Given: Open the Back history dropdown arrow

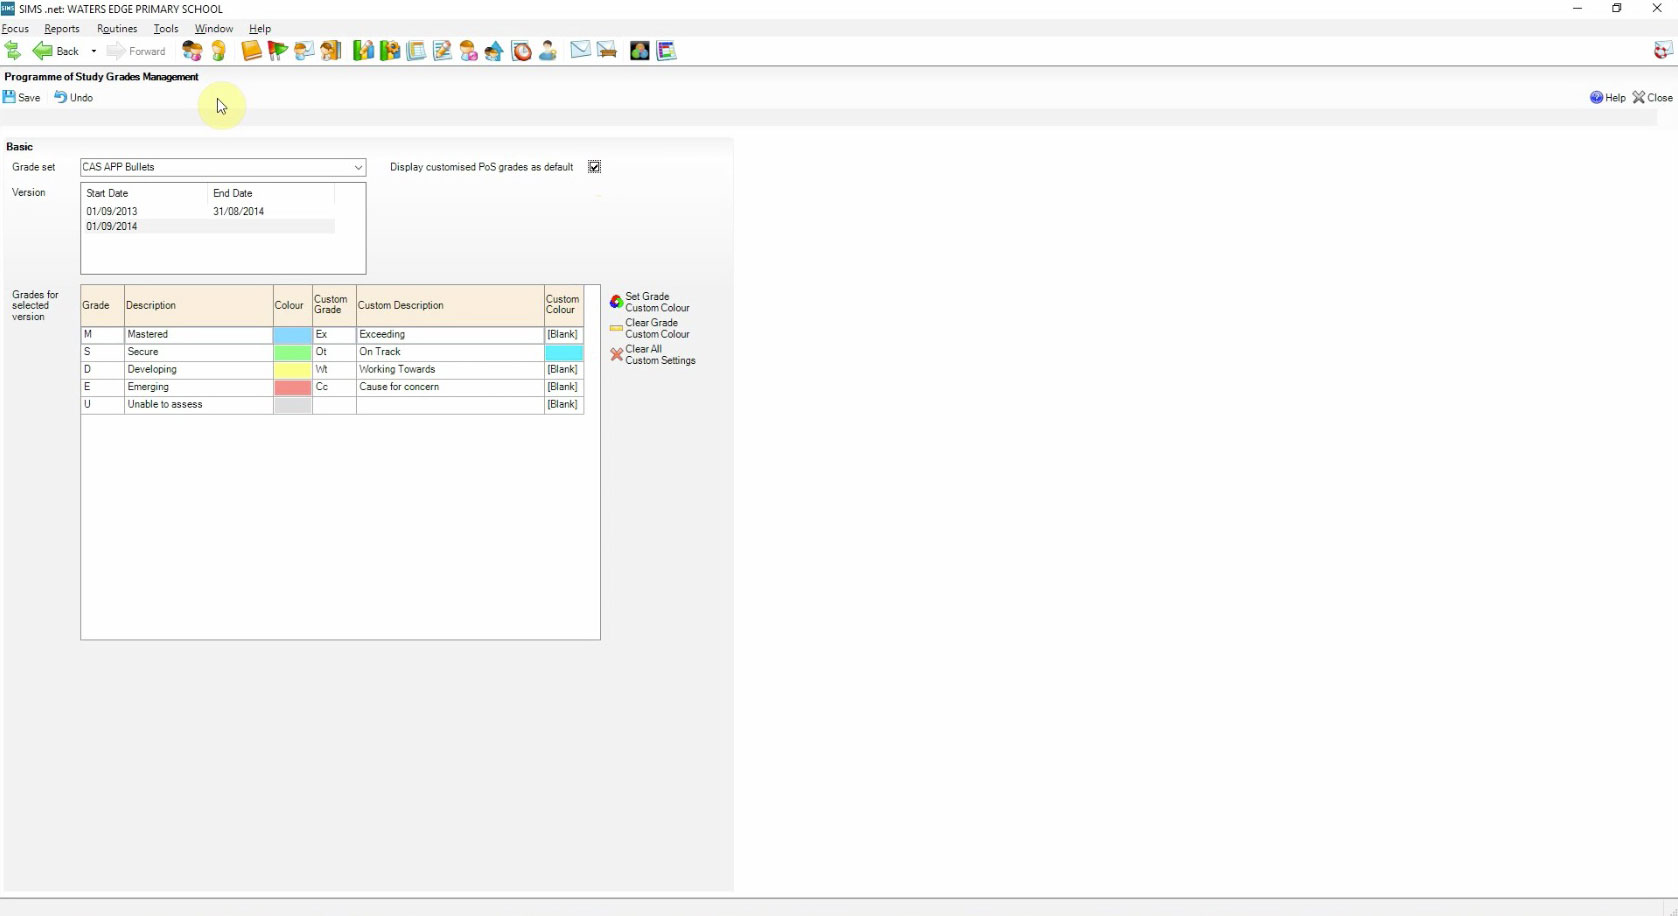Looking at the screenshot, I should click(94, 51).
